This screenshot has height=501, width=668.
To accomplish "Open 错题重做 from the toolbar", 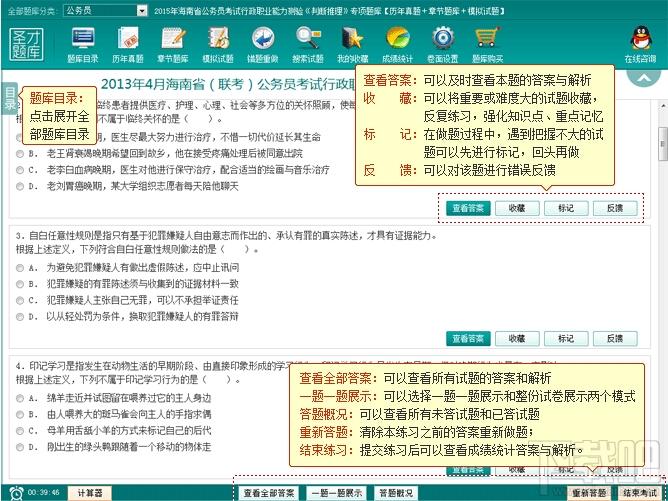I will (263, 40).
